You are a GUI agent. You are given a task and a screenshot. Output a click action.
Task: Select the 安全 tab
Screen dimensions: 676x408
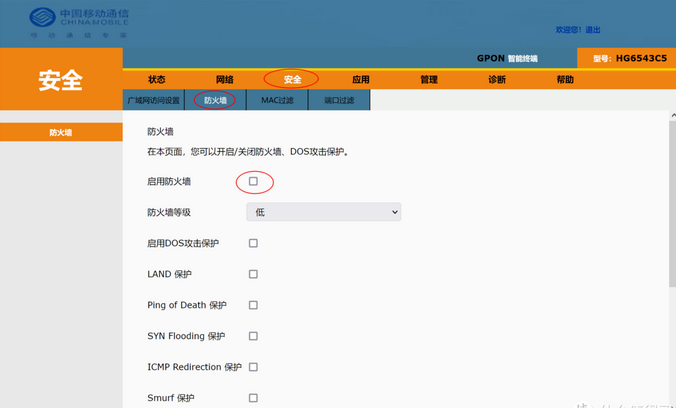292,79
